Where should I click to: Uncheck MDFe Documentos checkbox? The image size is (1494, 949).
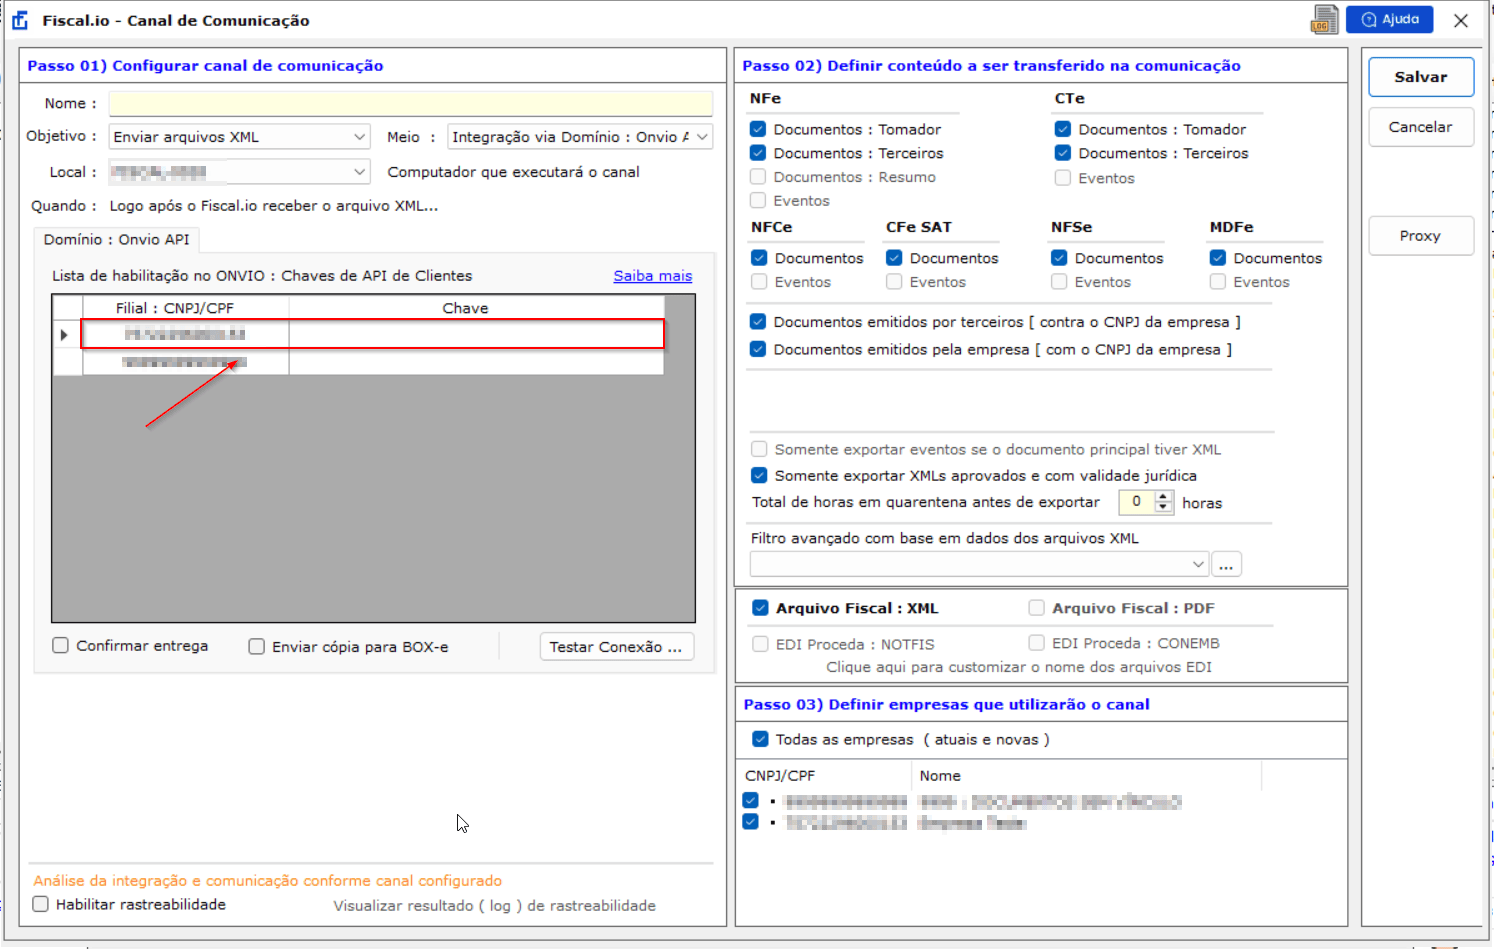1218,258
